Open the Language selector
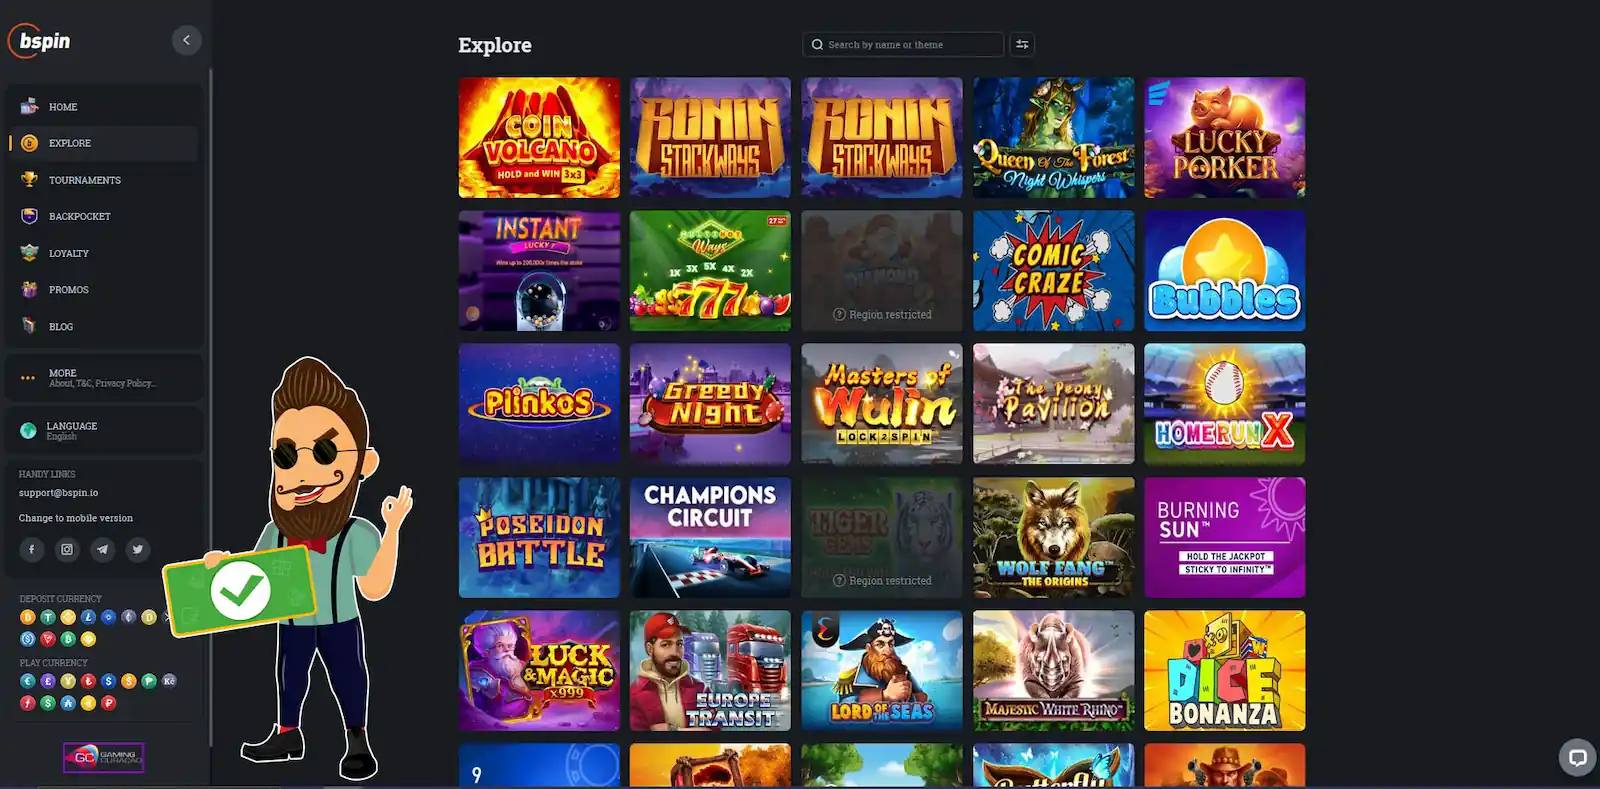1600x789 pixels. tap(104, 430)
